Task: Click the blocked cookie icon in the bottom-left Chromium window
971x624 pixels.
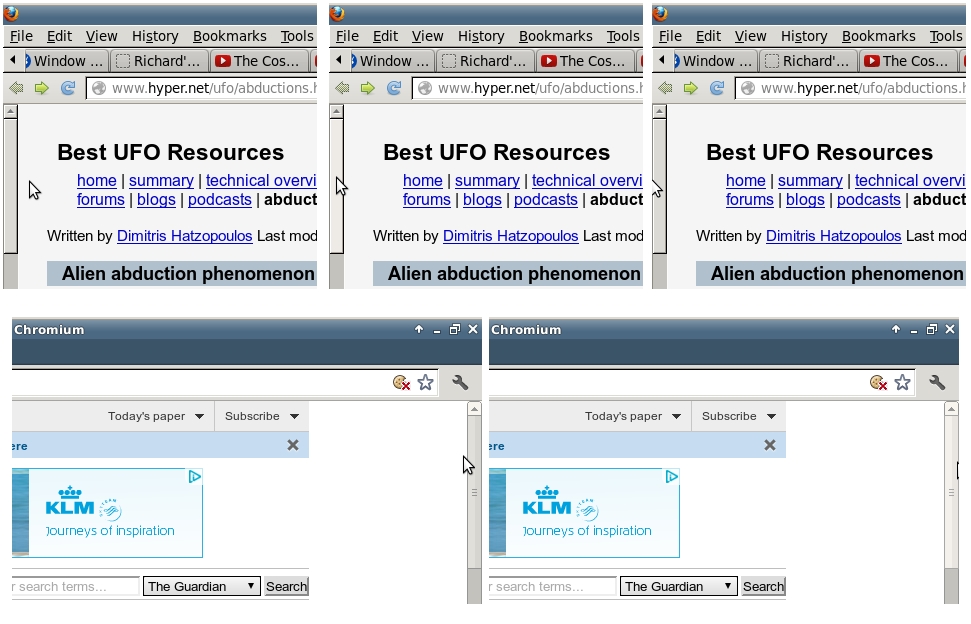Action: coord(402,382)
